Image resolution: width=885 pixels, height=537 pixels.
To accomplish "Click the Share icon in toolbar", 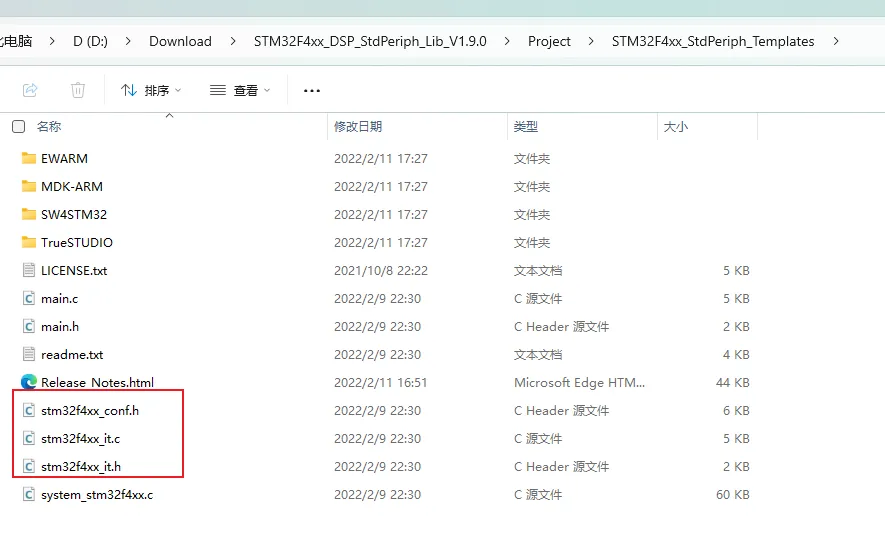I will [30, 90].
